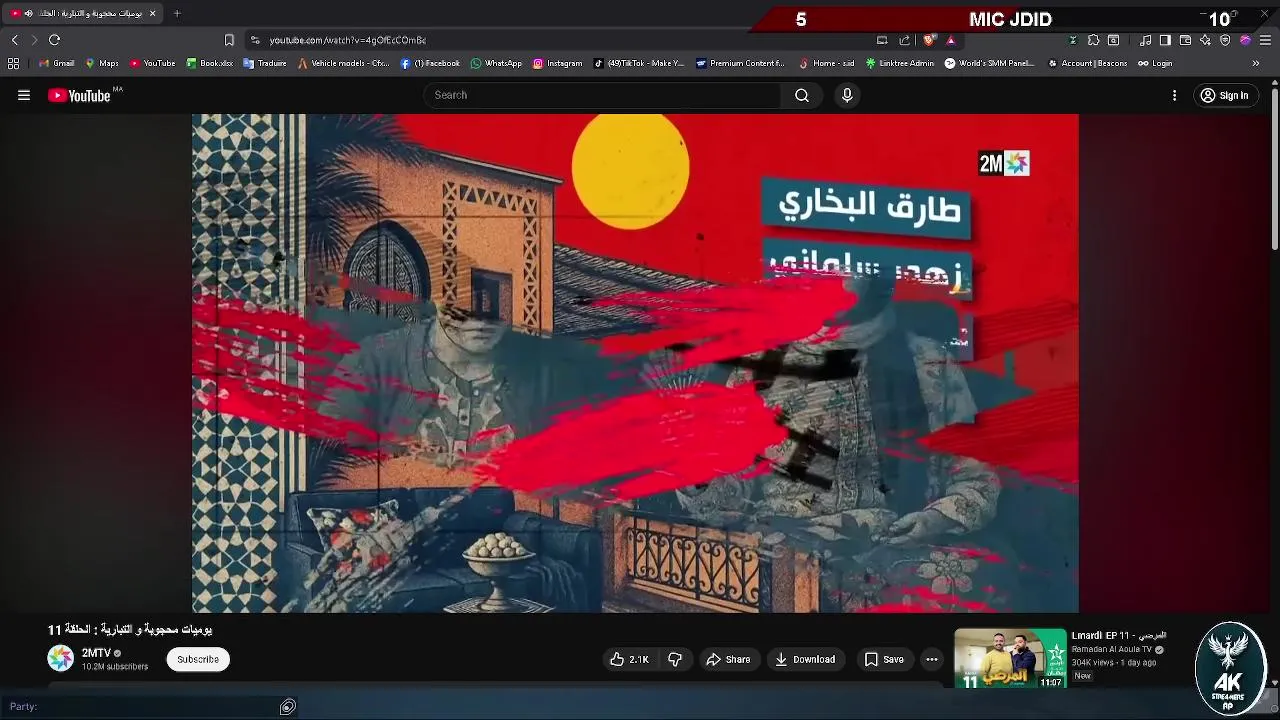
Task: Open YouTube settings three-dot menu
Action: pos(1174,95)
